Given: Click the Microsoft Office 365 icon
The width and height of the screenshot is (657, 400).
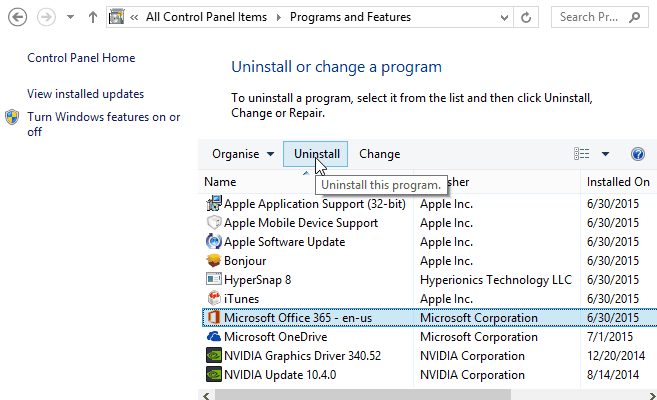Looking at the screenshot, I should pyautogui.click(x=213, y=318).
